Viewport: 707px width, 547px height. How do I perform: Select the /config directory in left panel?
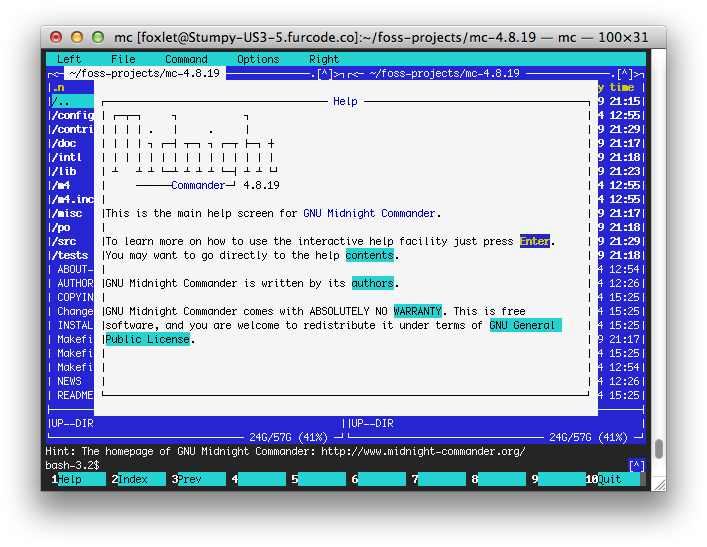point(71,115)
